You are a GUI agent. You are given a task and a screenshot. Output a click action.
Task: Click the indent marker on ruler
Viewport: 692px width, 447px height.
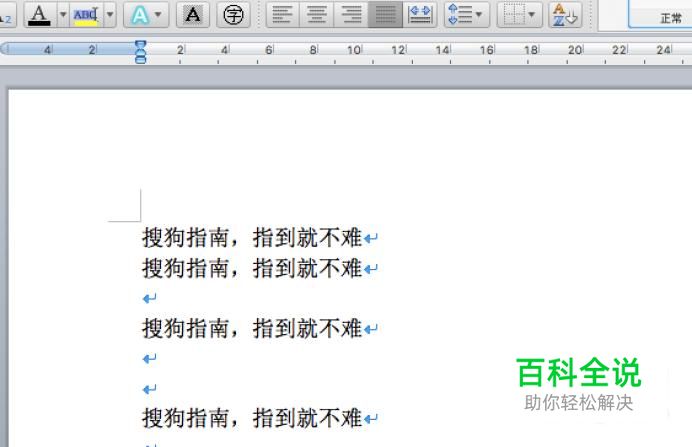140,52
